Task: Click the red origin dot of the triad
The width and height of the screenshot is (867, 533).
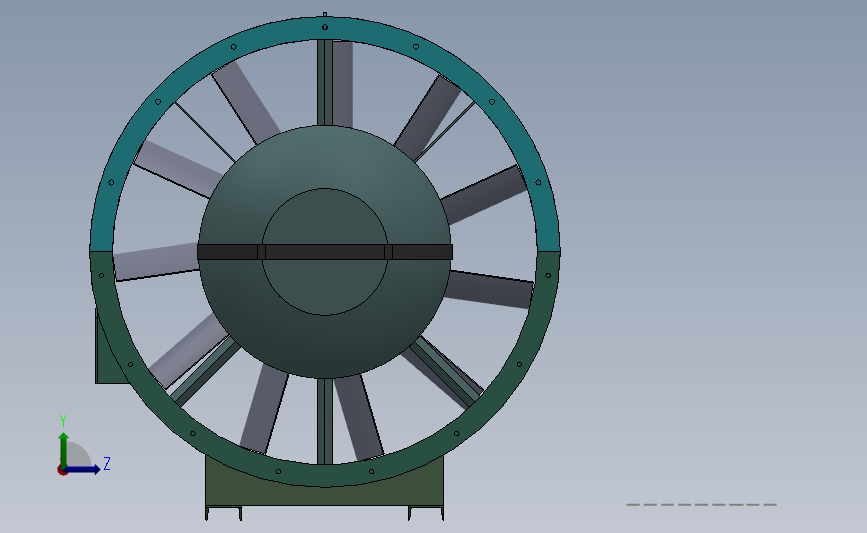Action: (x=62, y=471)
